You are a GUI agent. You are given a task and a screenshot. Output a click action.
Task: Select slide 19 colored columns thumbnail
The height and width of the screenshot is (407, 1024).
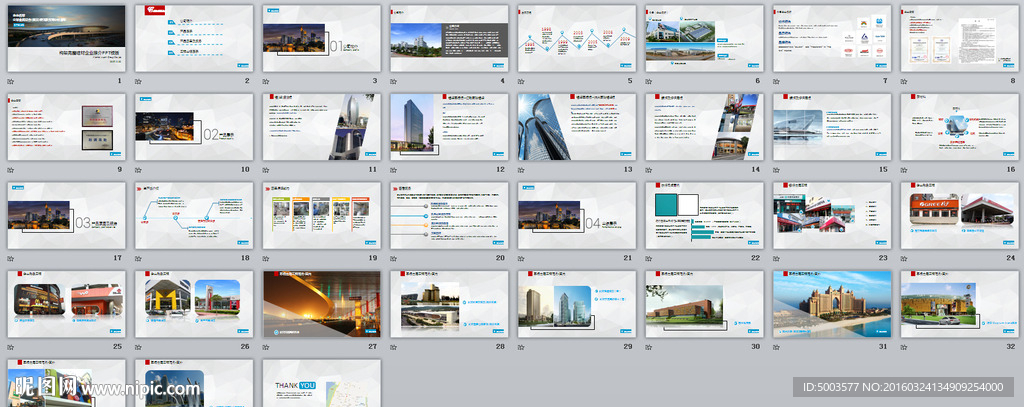click(322, 216)
